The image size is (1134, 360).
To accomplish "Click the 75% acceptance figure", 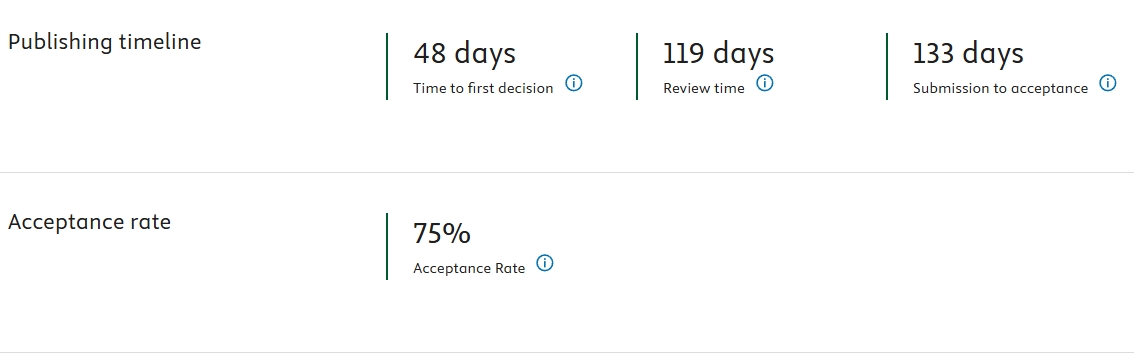I will coord(442,233).
